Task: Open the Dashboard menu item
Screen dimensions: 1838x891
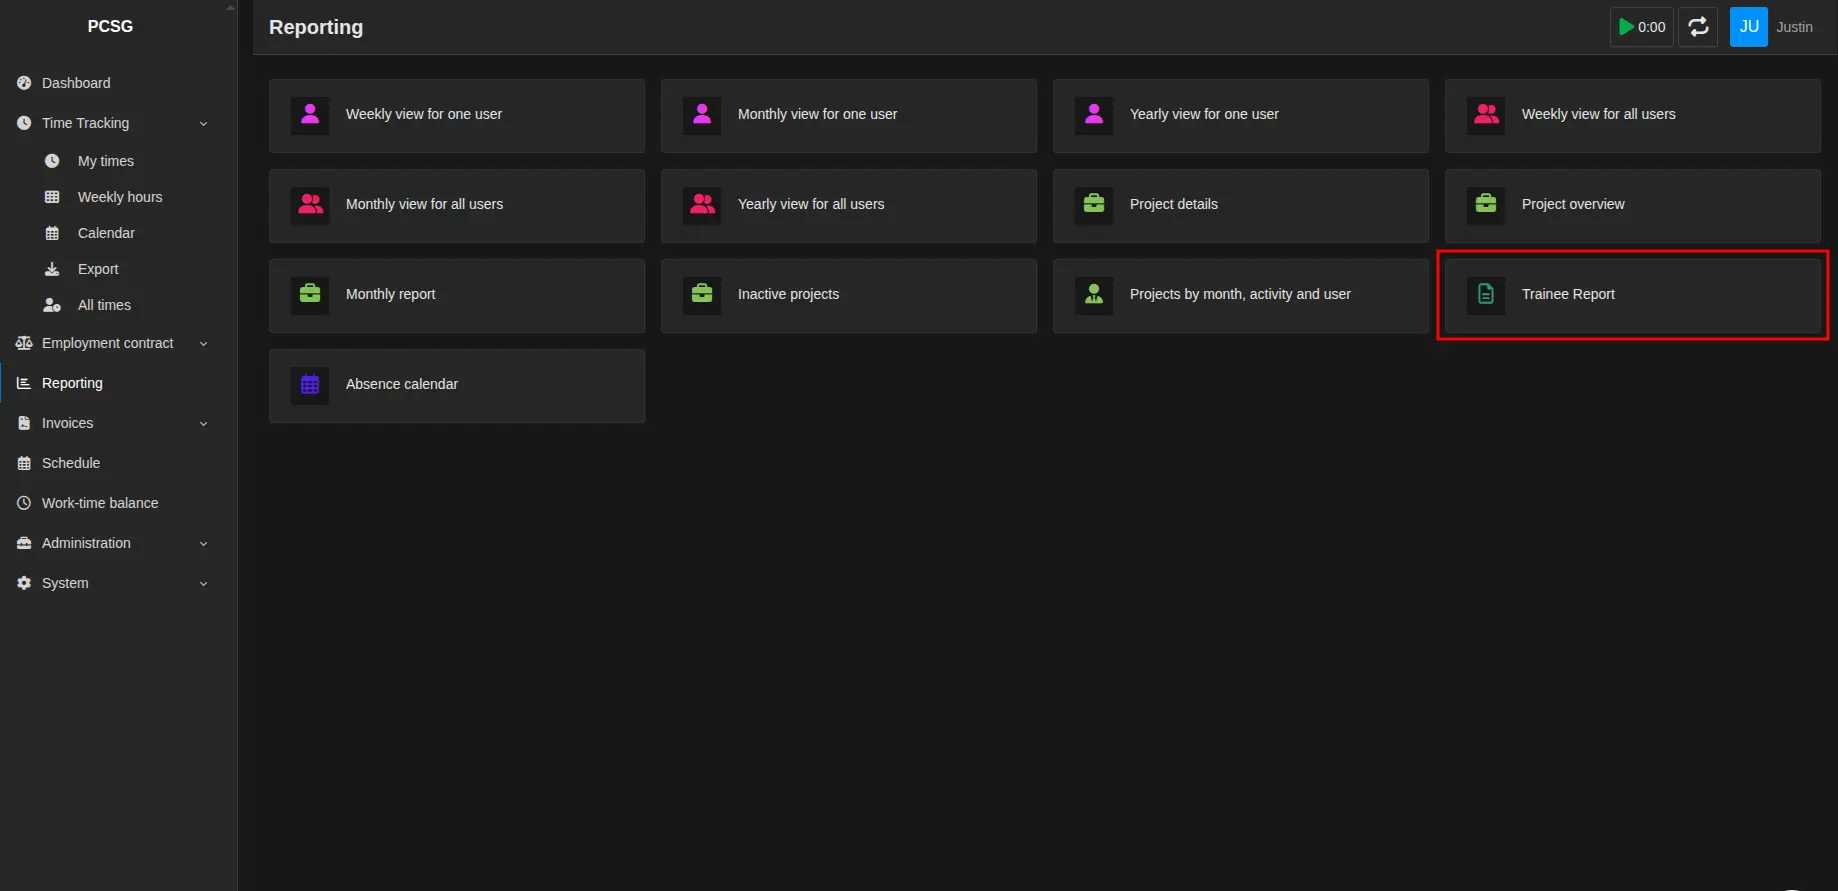Action: pos(118,83)
